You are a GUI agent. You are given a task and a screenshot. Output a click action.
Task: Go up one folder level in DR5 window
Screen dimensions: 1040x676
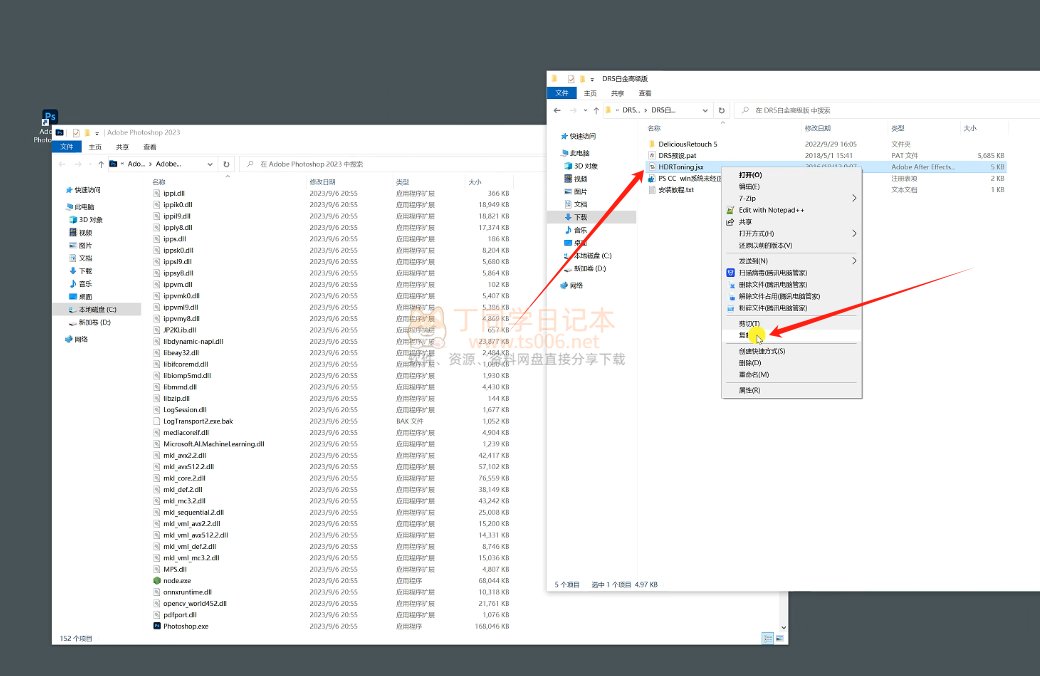point(596,109)
